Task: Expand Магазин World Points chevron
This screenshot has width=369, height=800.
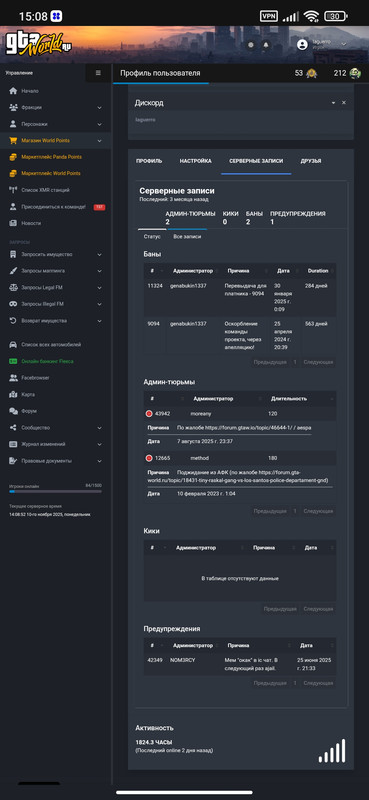Action: tap(100, 140)
